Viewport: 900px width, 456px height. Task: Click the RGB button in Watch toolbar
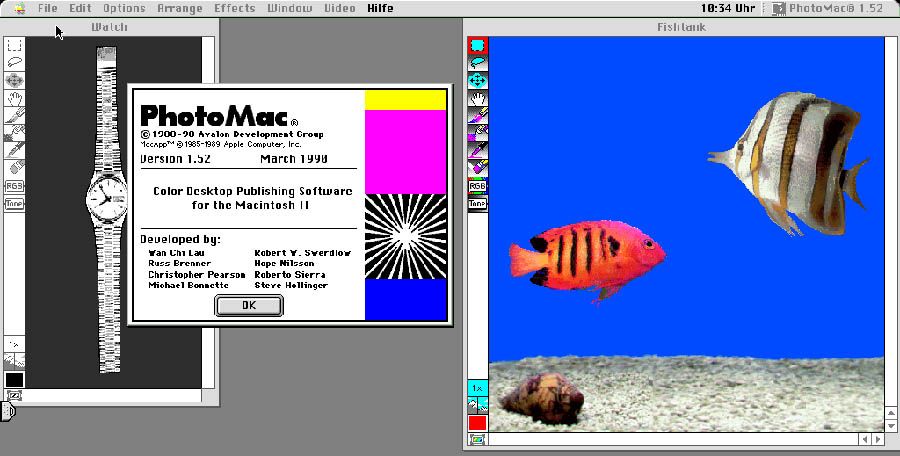15,186
